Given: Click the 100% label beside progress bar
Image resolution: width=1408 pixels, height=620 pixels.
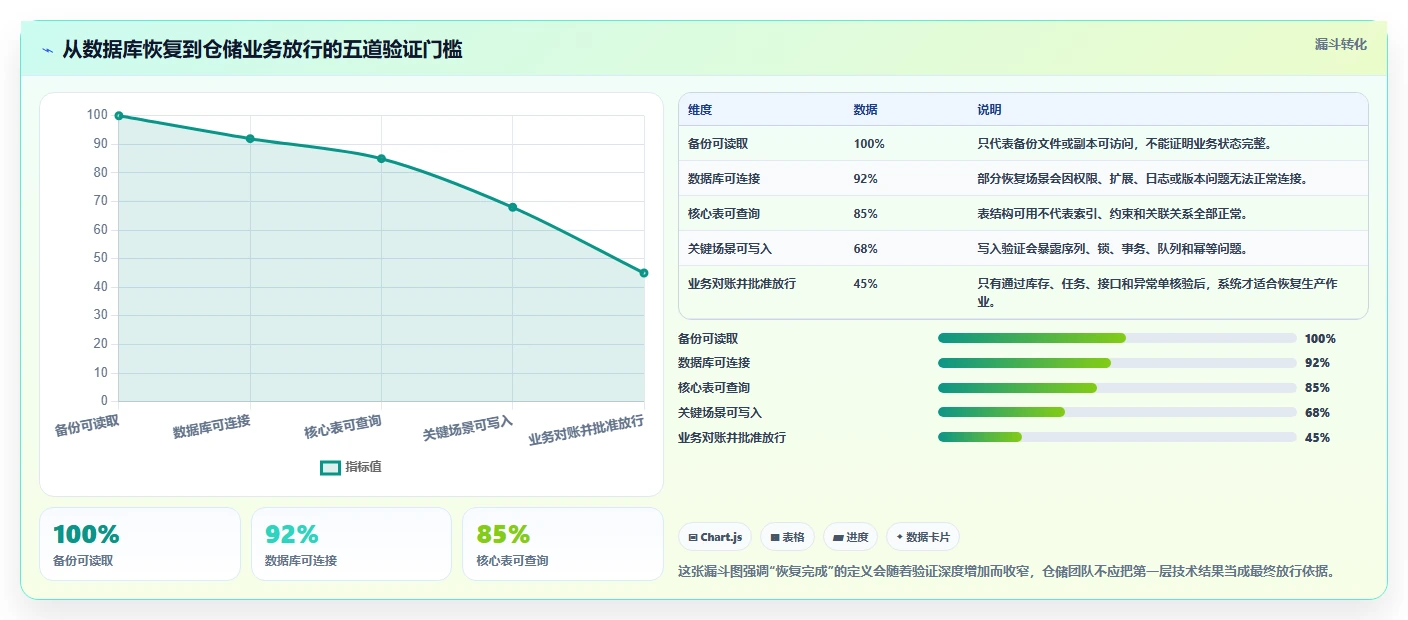Looking at the screenshot, I should (1320, 339).
